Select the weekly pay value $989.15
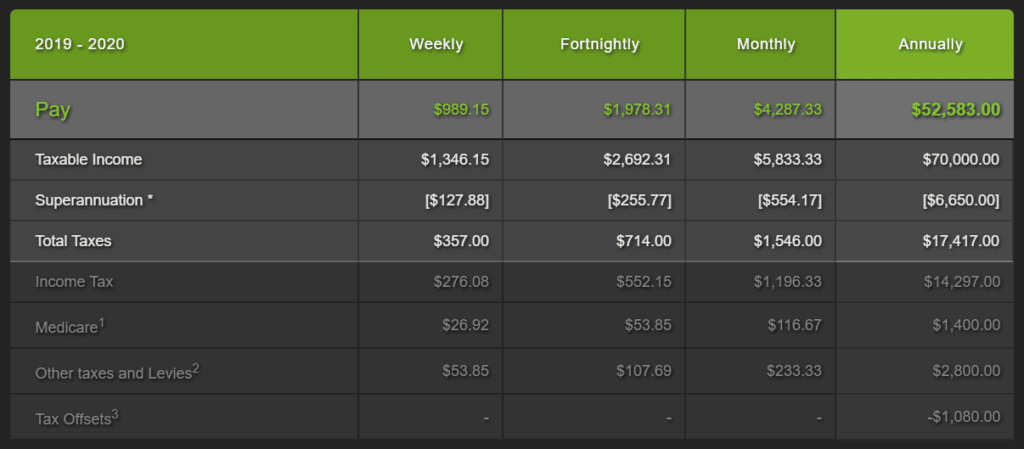The width and height of the screenshot is (1024, 449). [461, 109]
